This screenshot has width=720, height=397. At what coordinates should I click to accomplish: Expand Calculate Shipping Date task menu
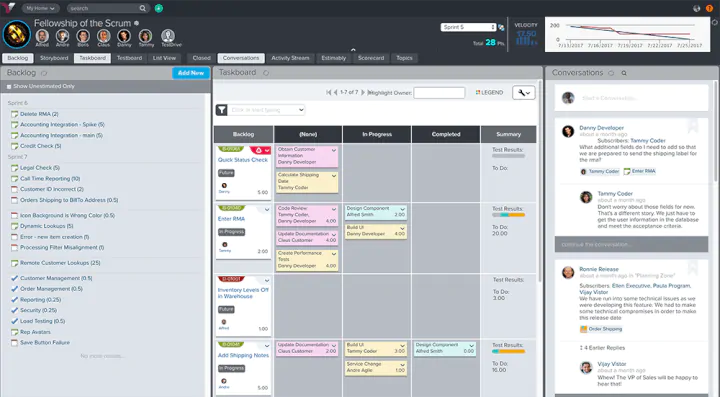tap(334, 176)
